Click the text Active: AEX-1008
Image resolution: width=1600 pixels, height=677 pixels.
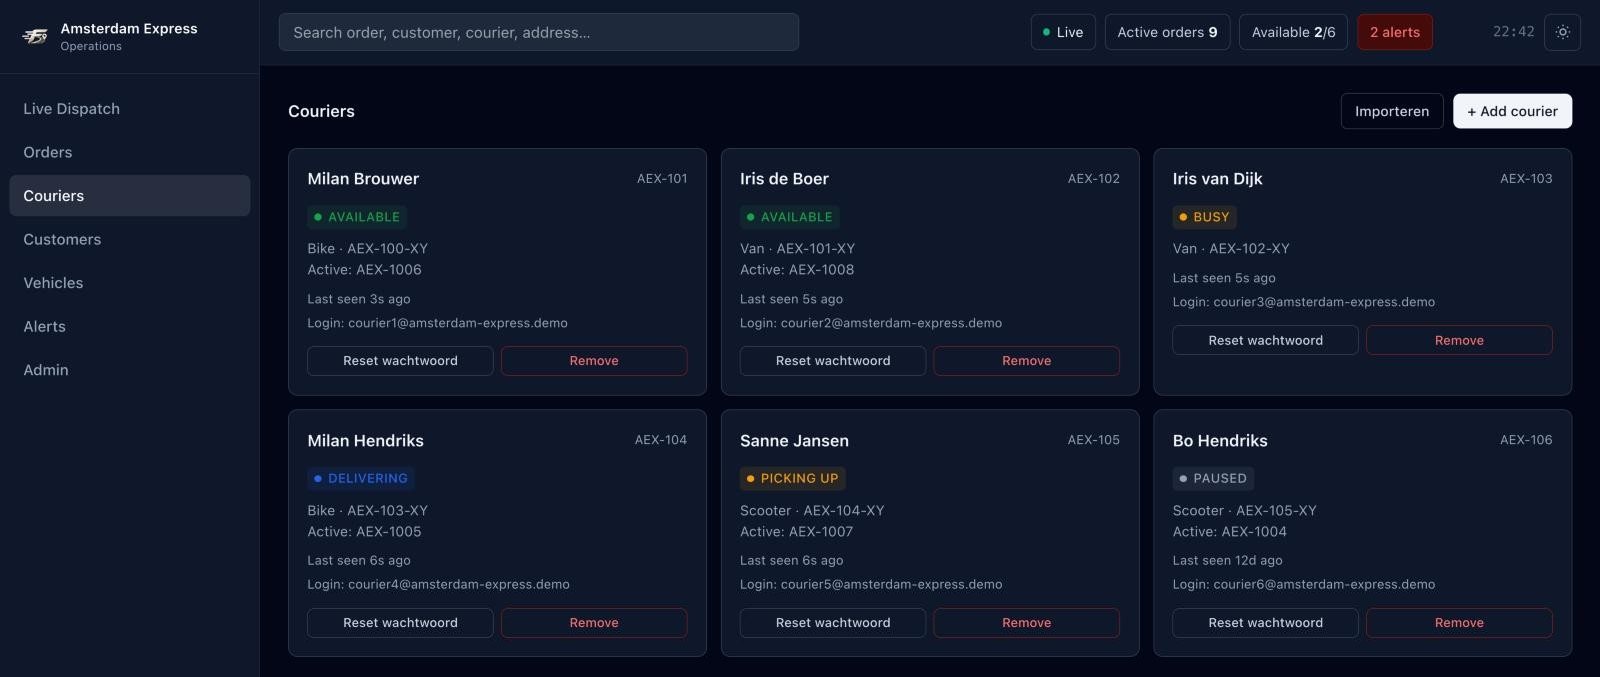(x=797, y=270)
